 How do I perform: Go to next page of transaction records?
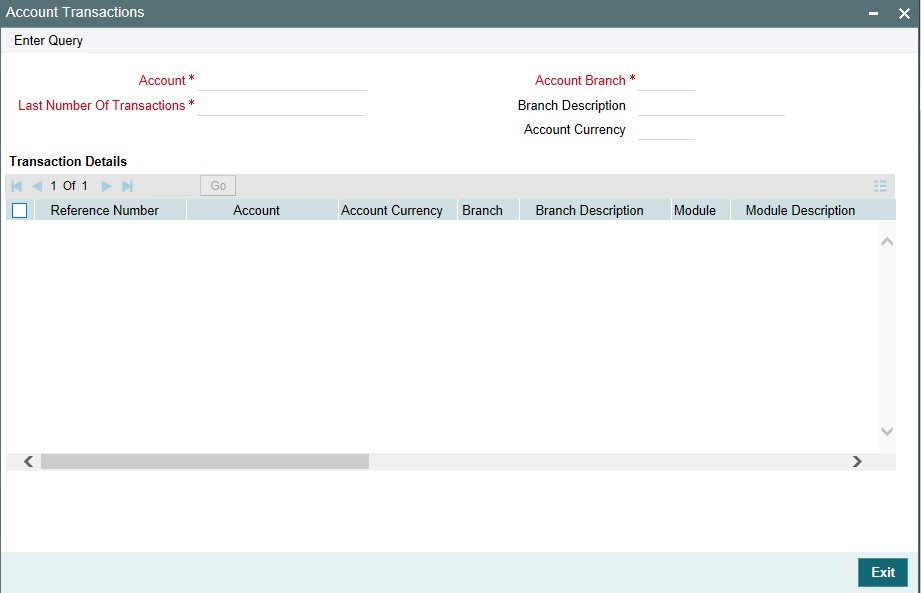[106, 186]
